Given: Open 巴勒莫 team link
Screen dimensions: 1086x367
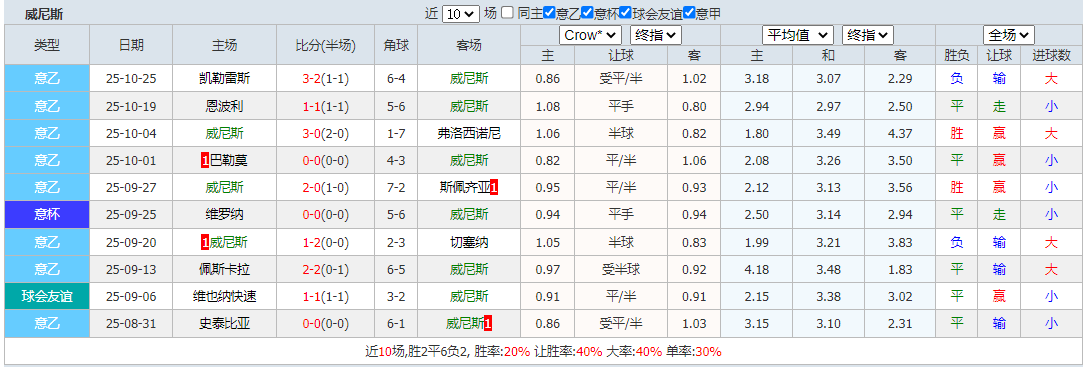Looking at the screenshot, I should (x=229, y=161).
